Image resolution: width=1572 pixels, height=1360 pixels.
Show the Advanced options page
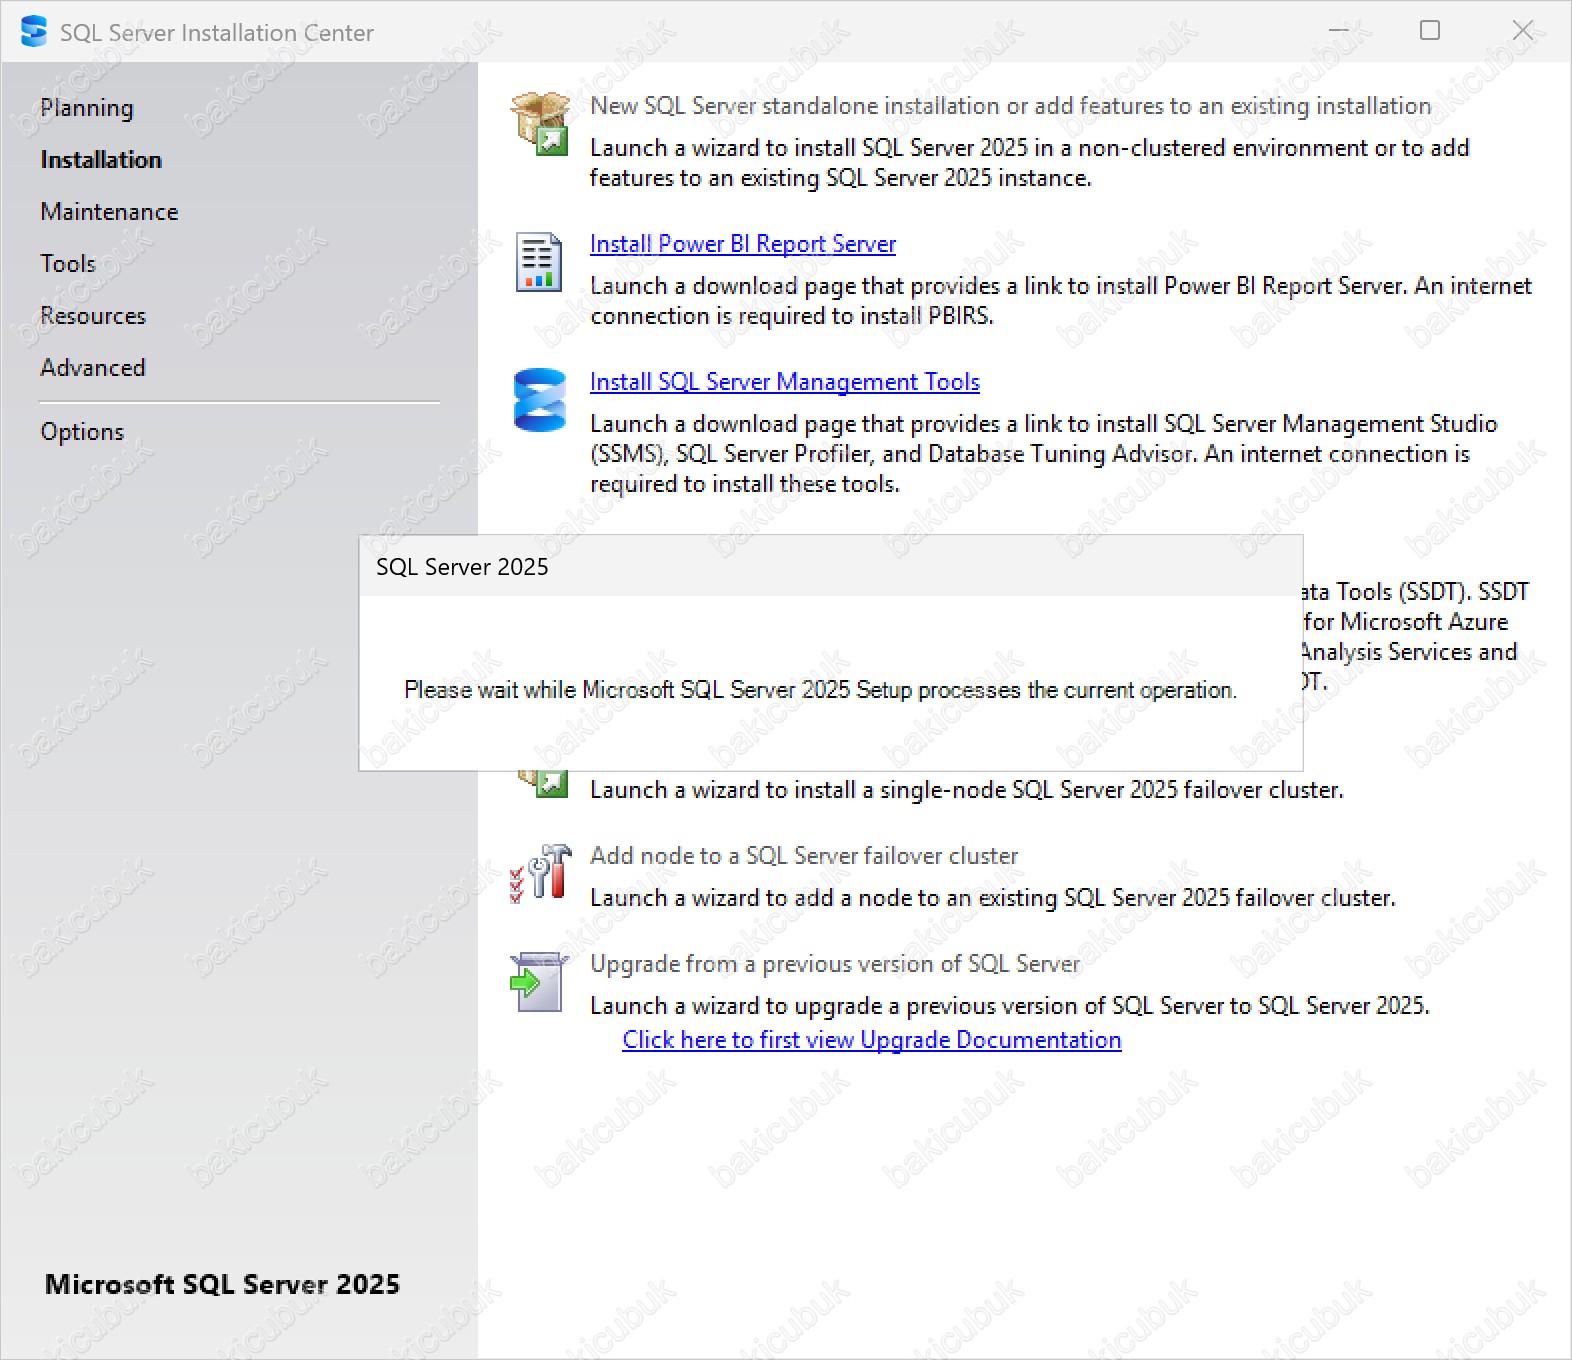93,368
